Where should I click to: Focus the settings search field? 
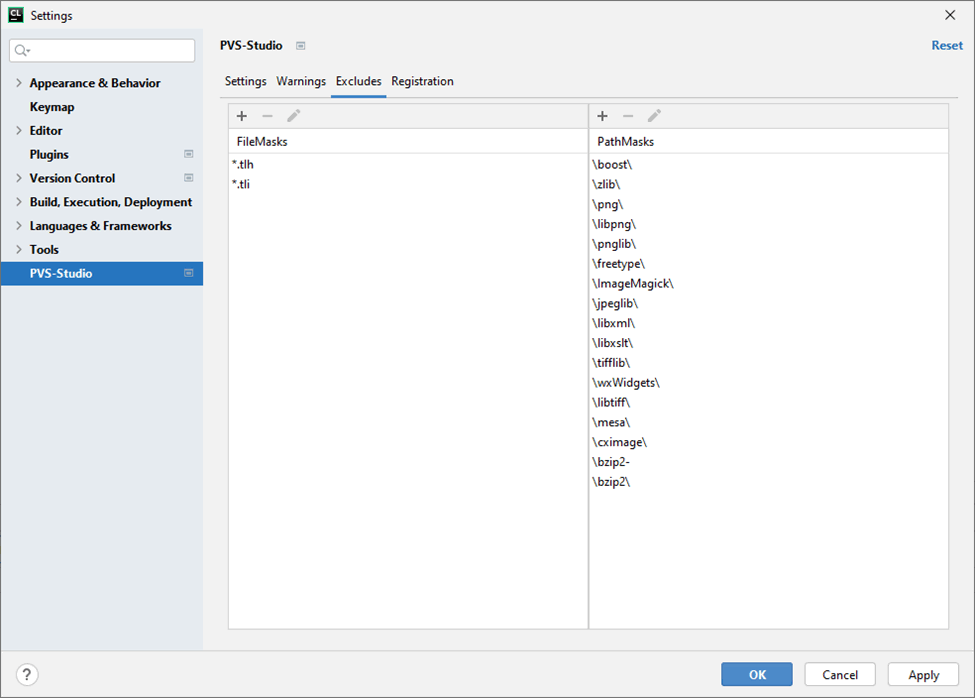(x=110, y=50)
